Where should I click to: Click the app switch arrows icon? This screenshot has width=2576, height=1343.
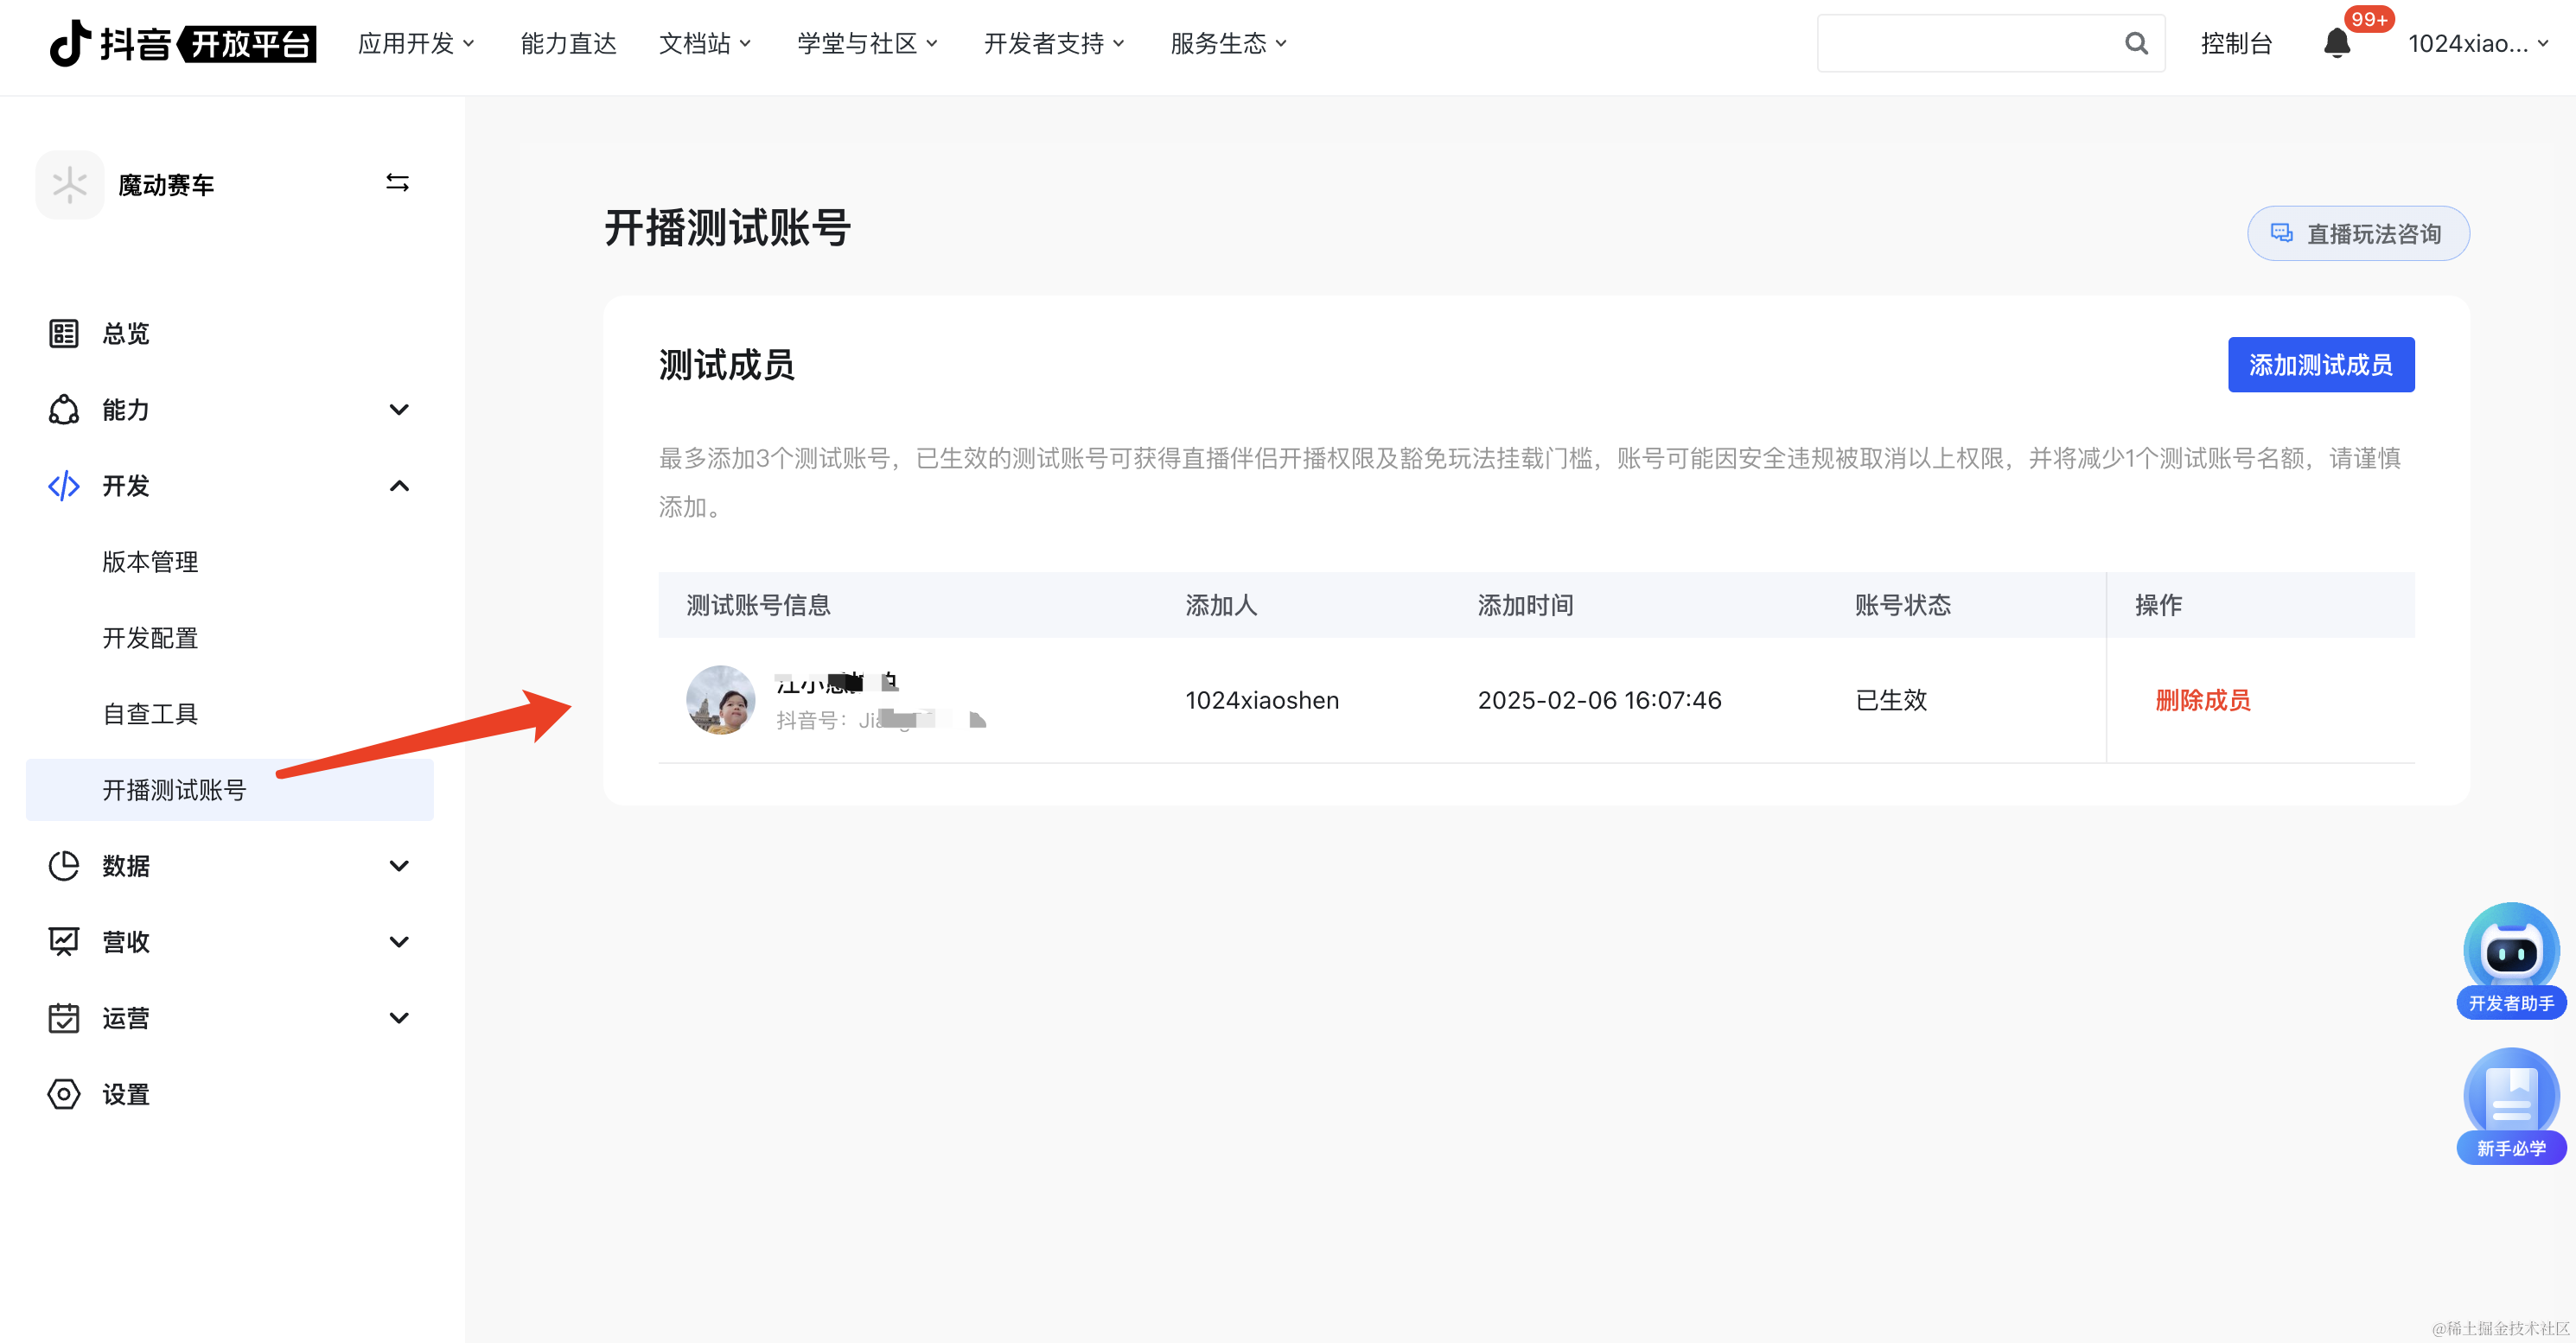click(x=397, y=183)
